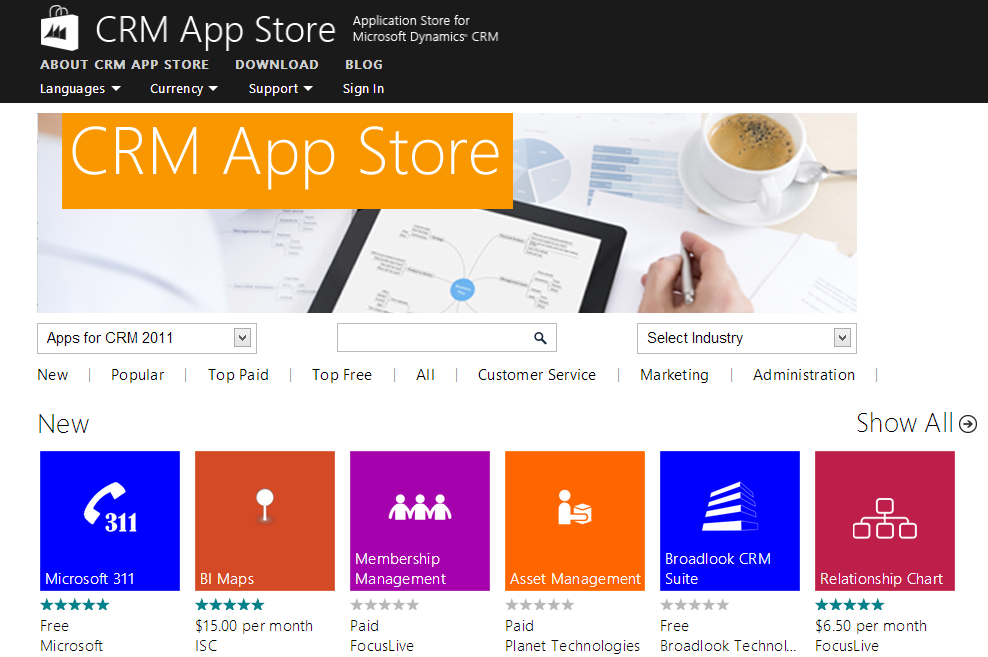Click the Membership Management star rating
The image size is (988, 657).
point(385,605)
